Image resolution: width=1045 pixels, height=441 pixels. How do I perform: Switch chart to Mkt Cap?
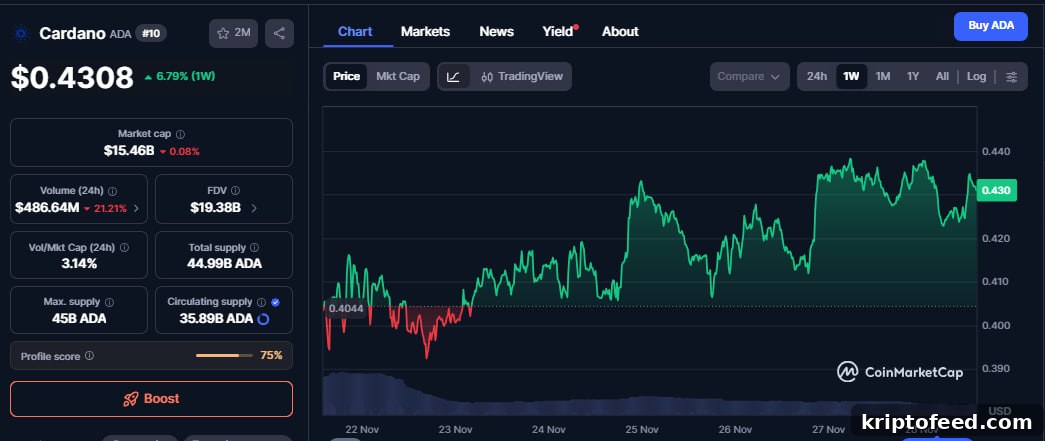coord(398,77)
